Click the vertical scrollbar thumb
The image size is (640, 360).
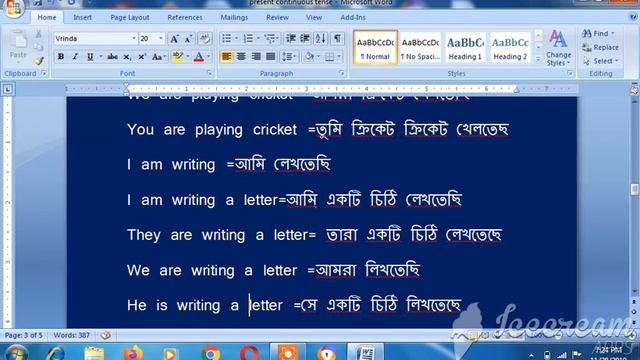point(634,189)
